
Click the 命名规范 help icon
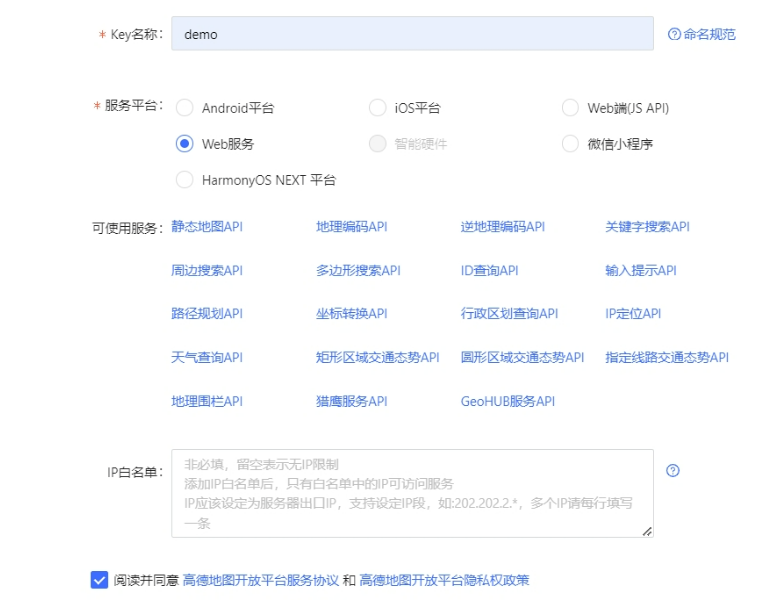(675, 34)
